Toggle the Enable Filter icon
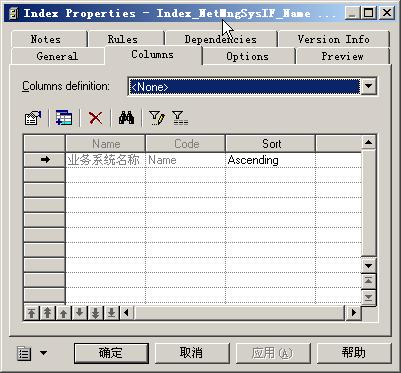 pos(180,118)
